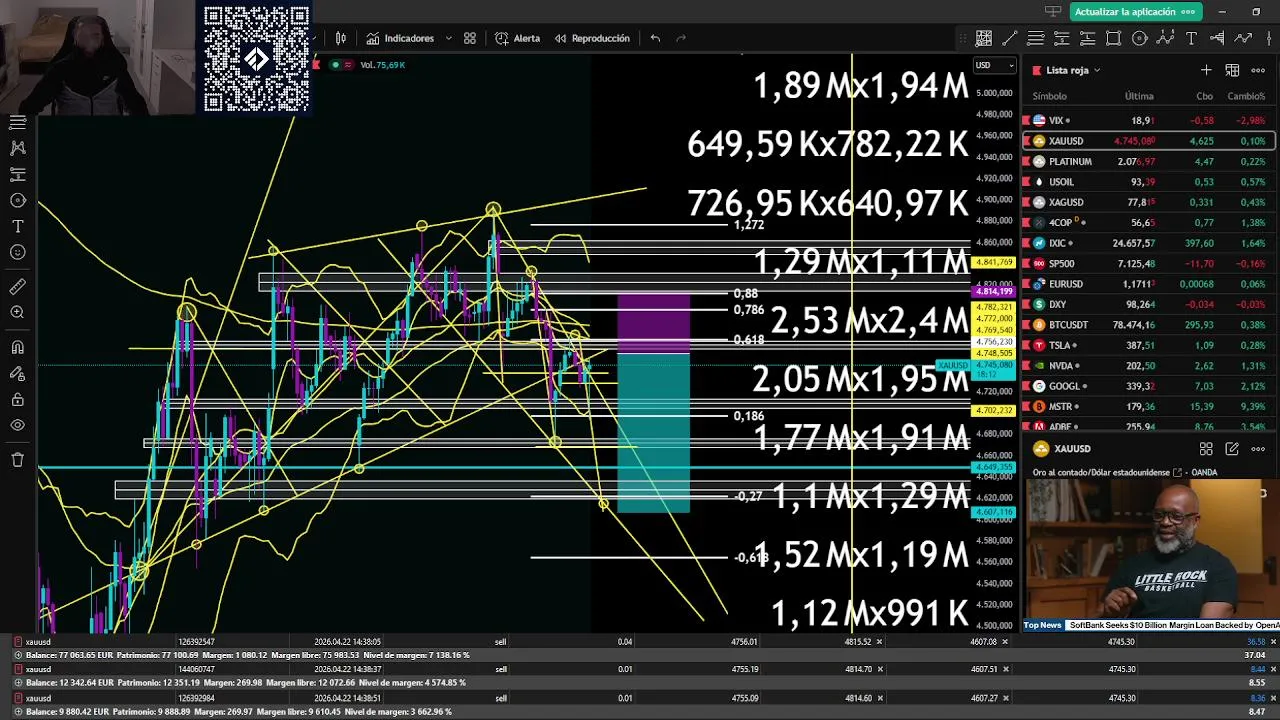
Task: Select NVDA in the watchlist
Action: click(1148, 366)
